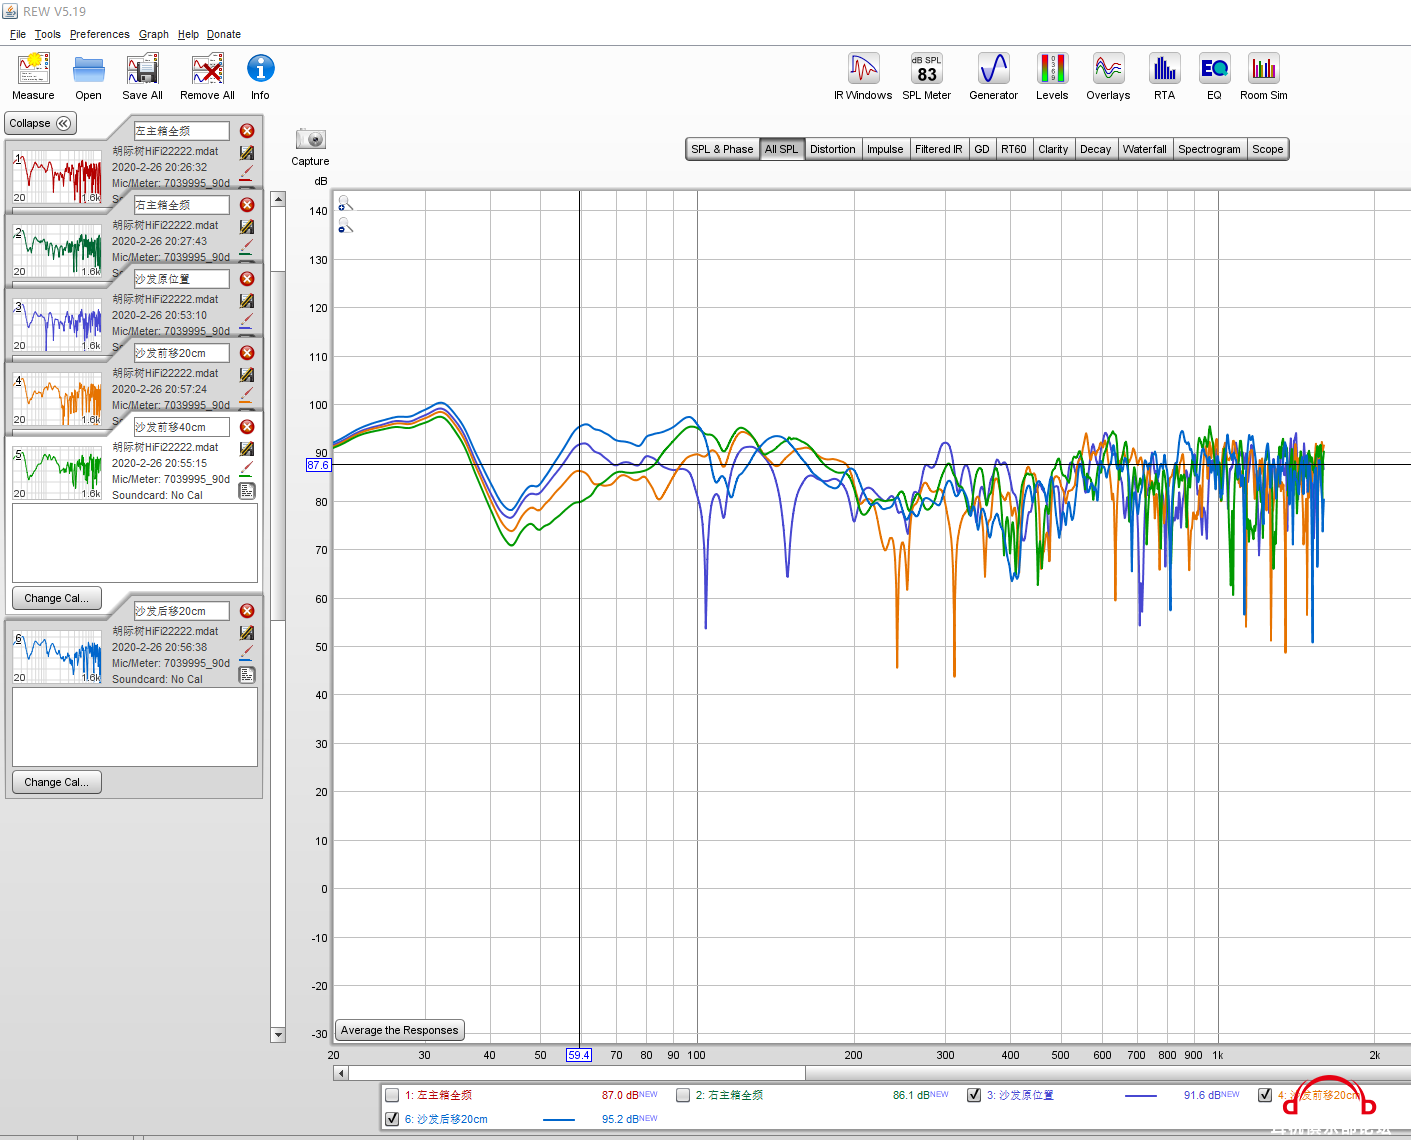Open notes icon for measurement 5

pyautogui.click(x=247, y=491)
